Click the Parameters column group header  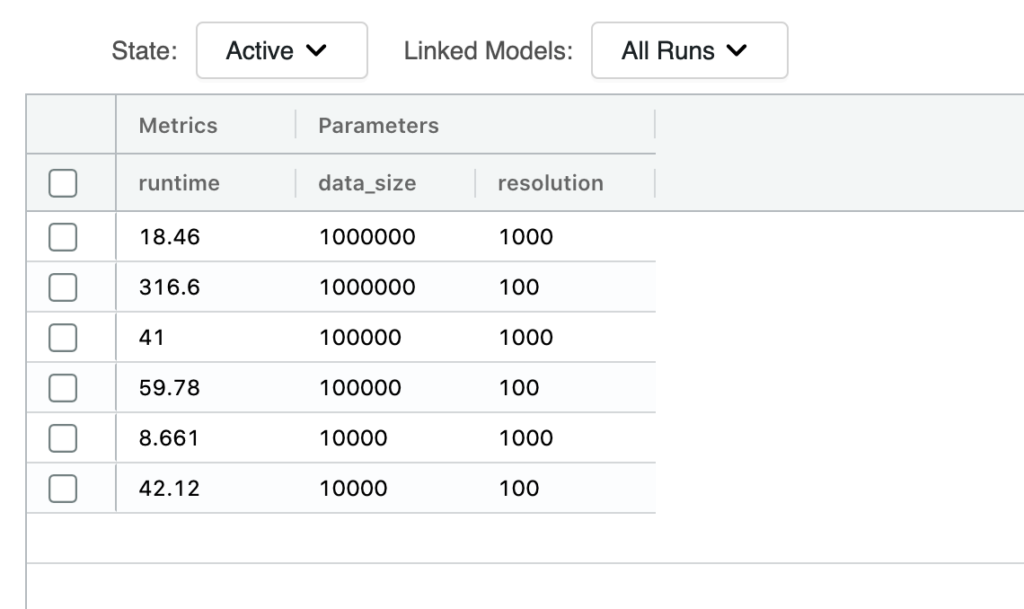click(x=378, y=125)
